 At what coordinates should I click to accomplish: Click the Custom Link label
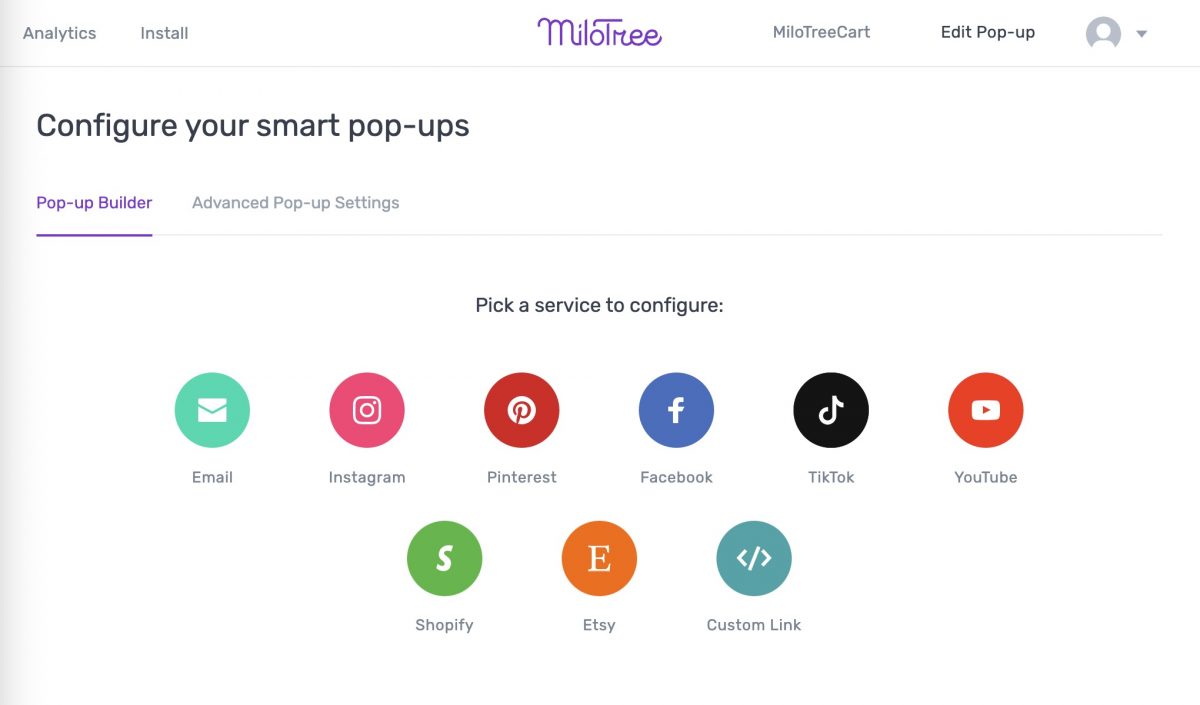click(x=754, y=625)
